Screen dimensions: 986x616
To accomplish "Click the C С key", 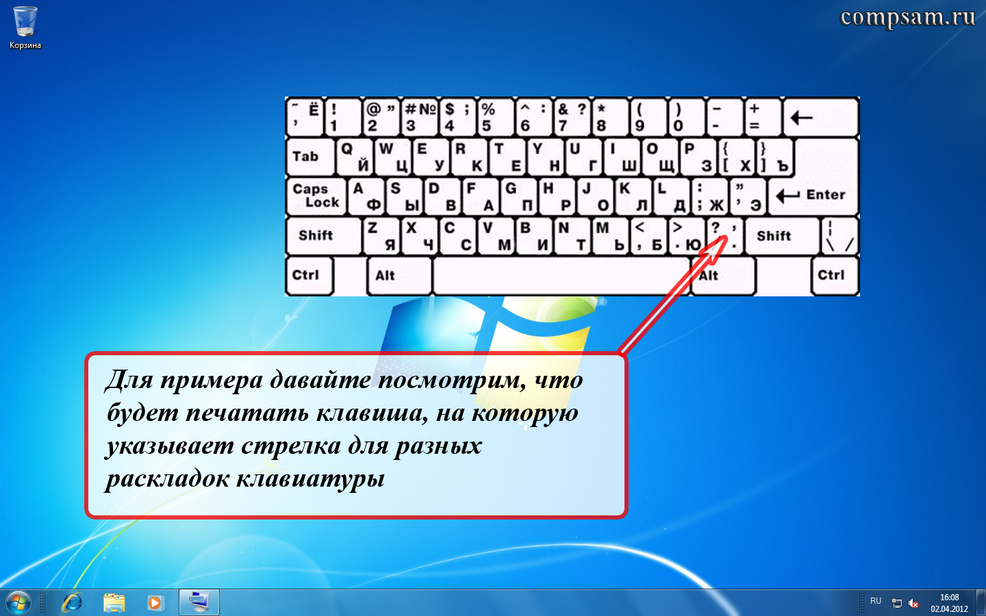I will pyautogui.click(x=457, y=236).
